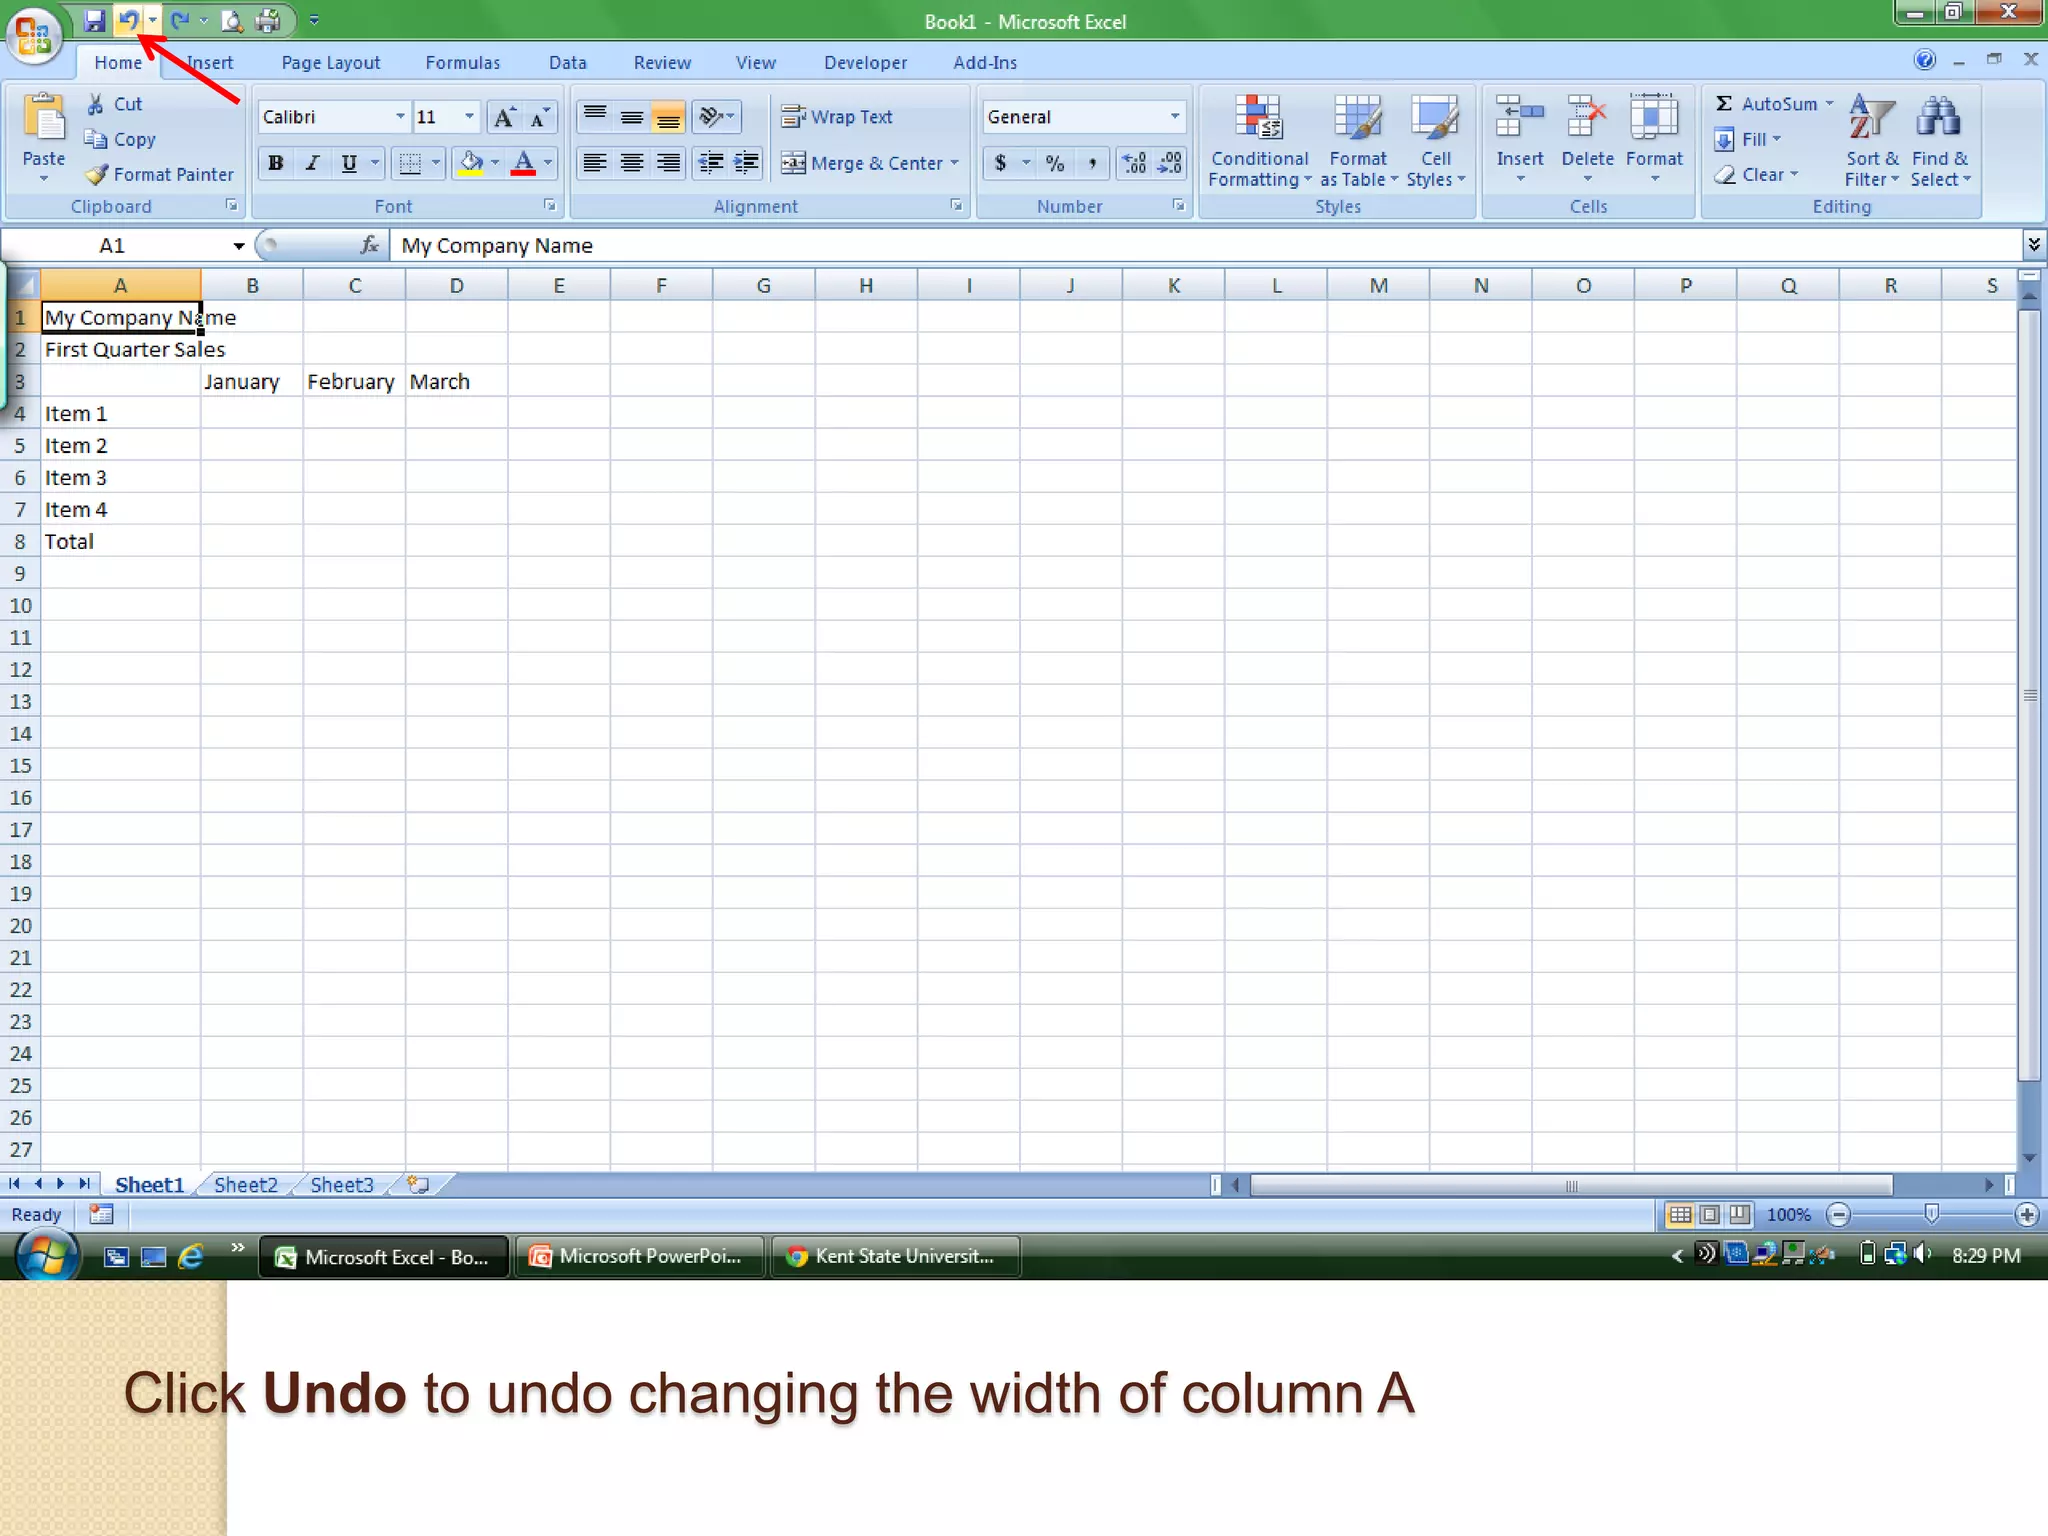Click the Undo icon in Quick Access toolbar
Viewport: 2048px width, 1536px height.
tap(128, 20)
